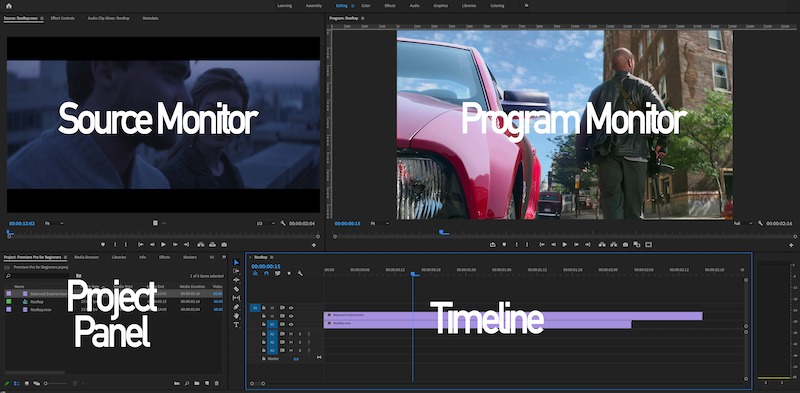Viewport: 800px width, 393px height.
Task: Switch to the Audio workspace
Action: 415,6
